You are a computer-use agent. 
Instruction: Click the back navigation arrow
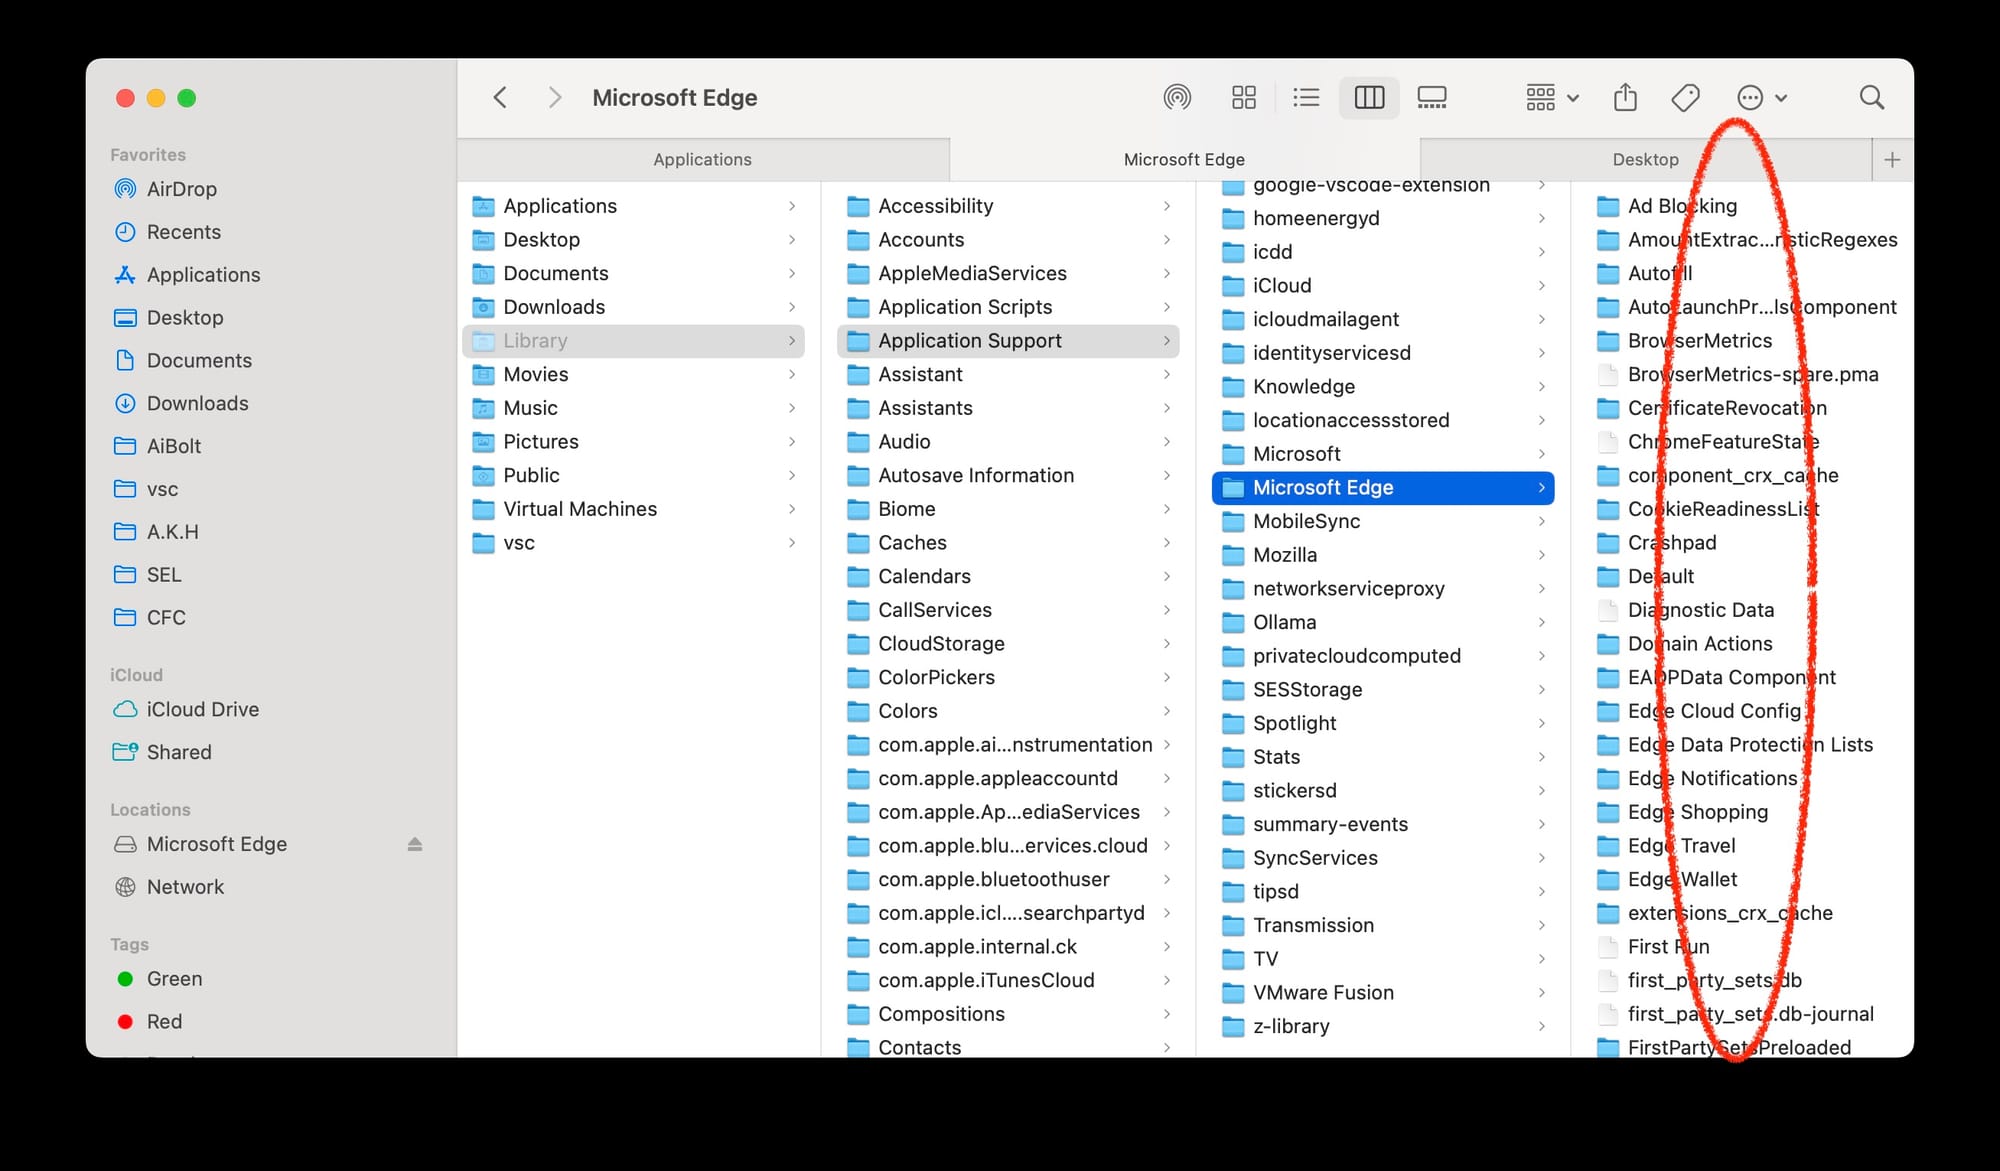(x=500, y=97)
